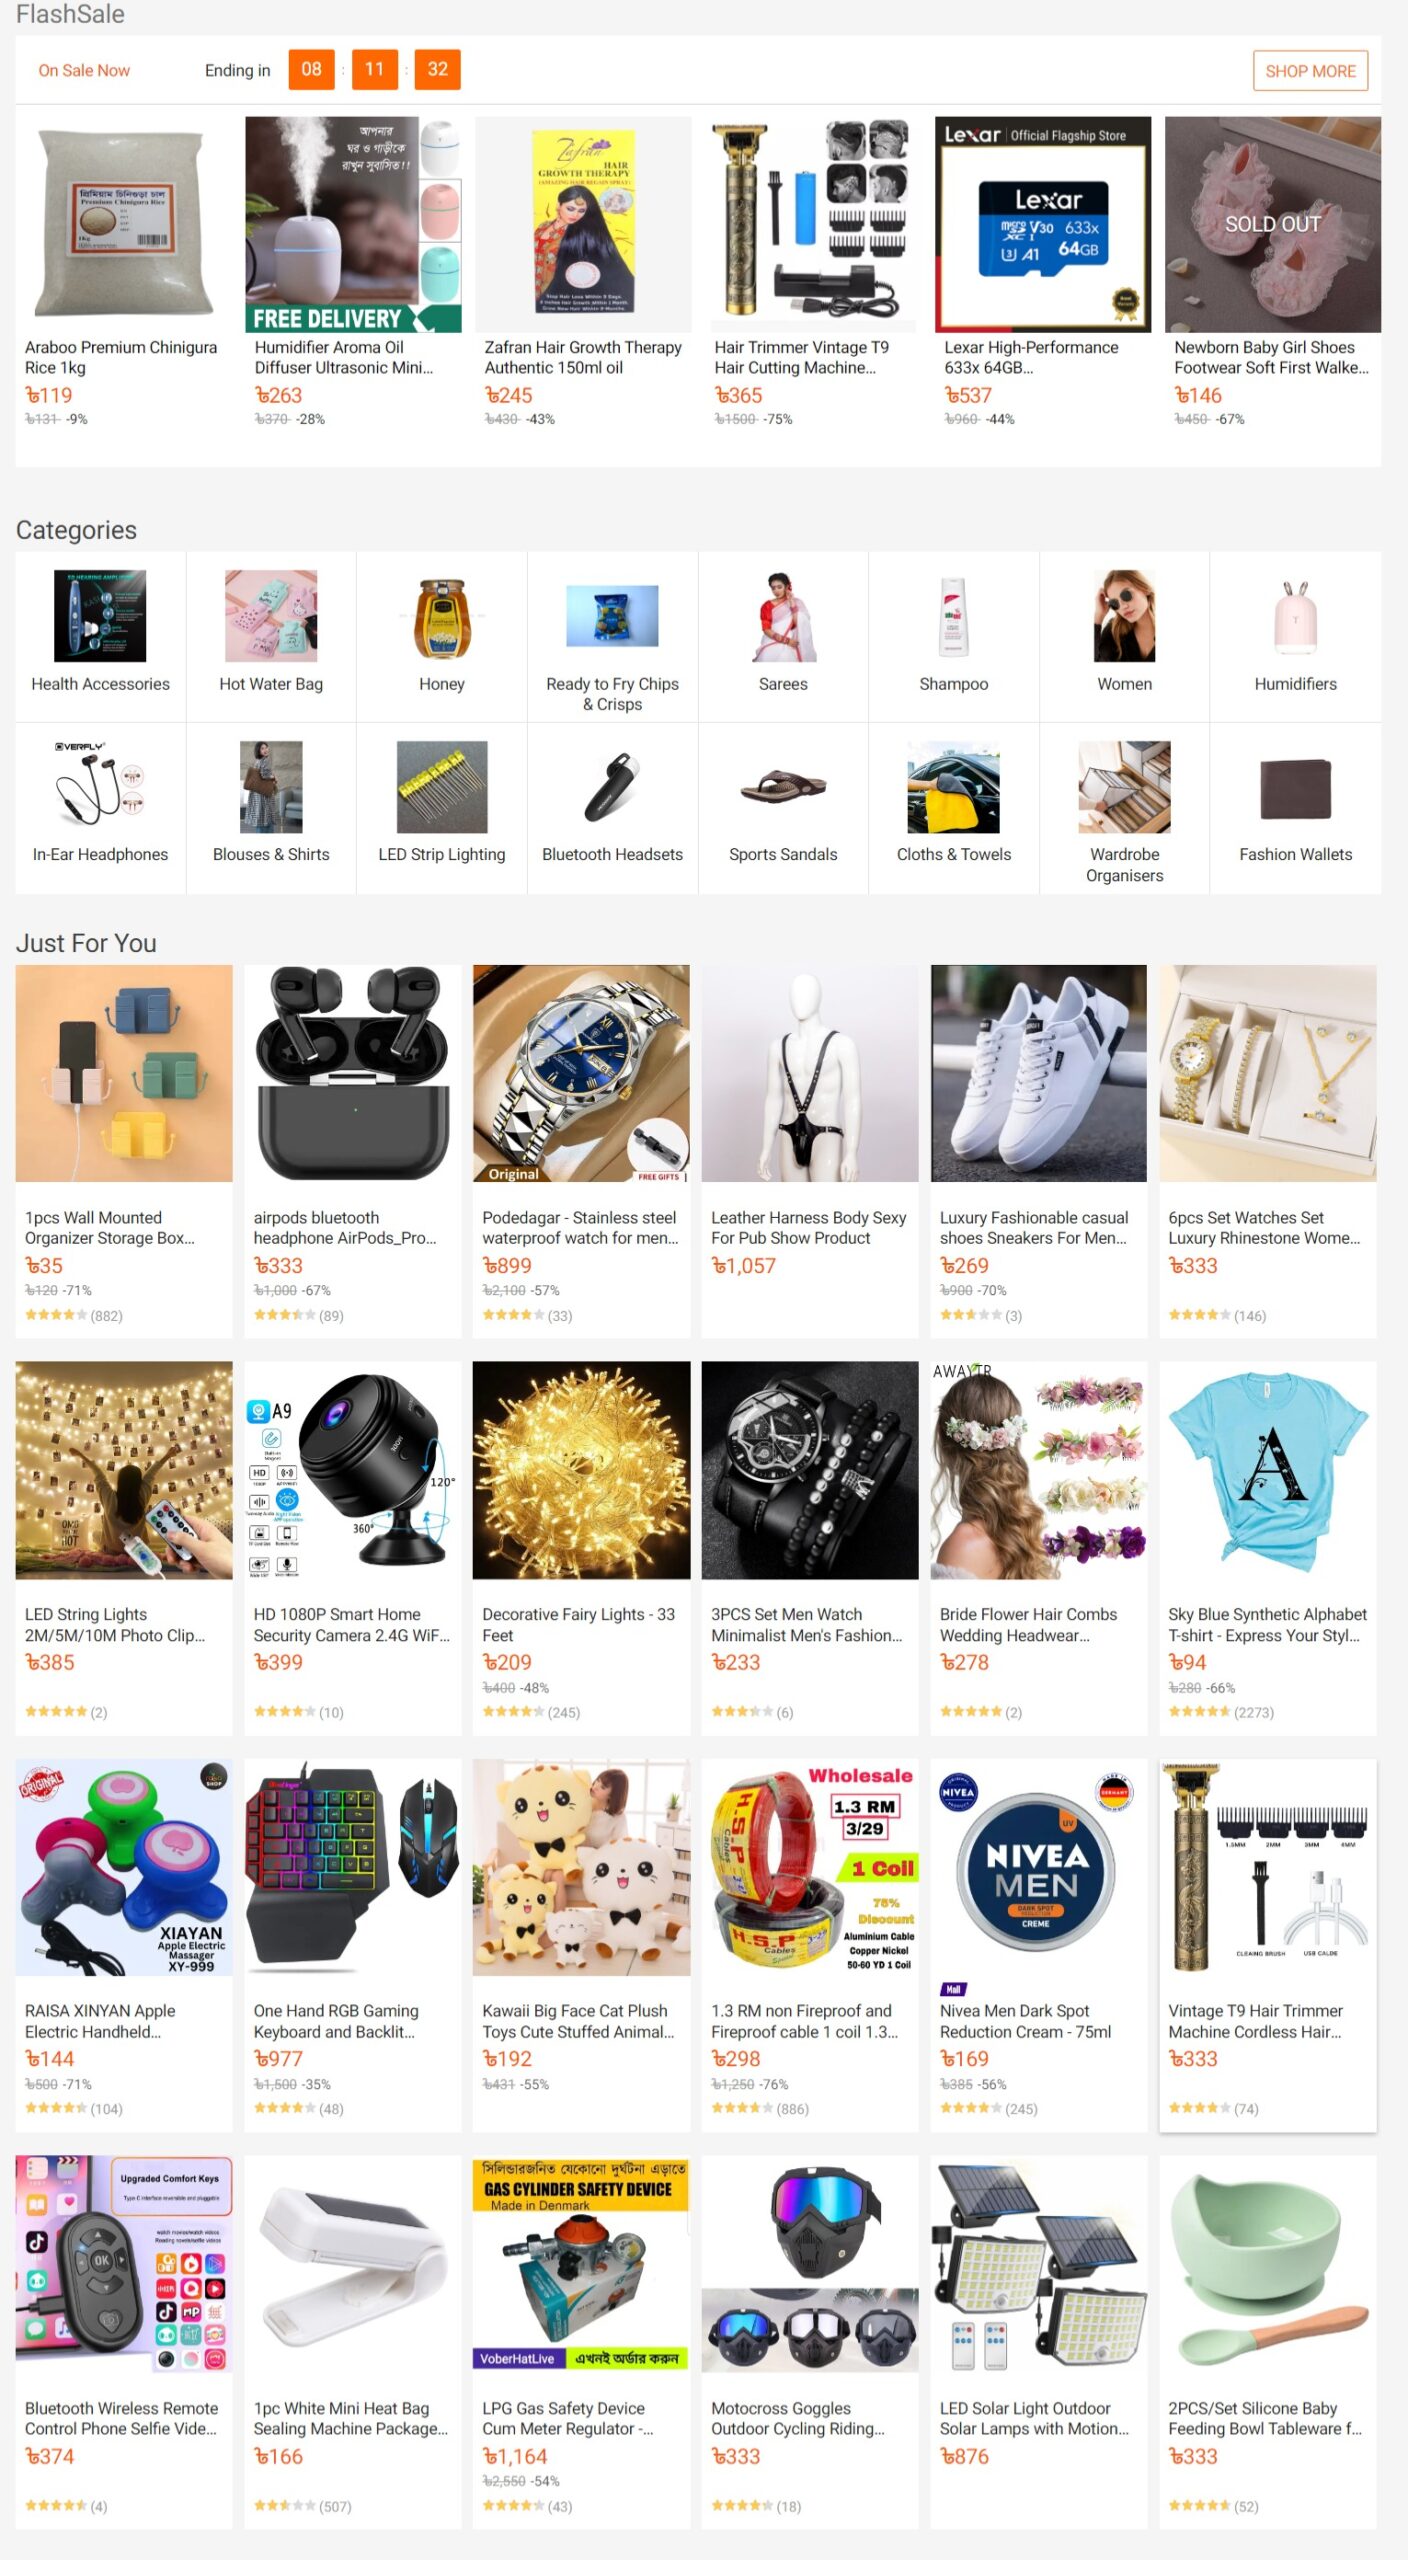Open the Health Accessories category icon

click(100, 616)
